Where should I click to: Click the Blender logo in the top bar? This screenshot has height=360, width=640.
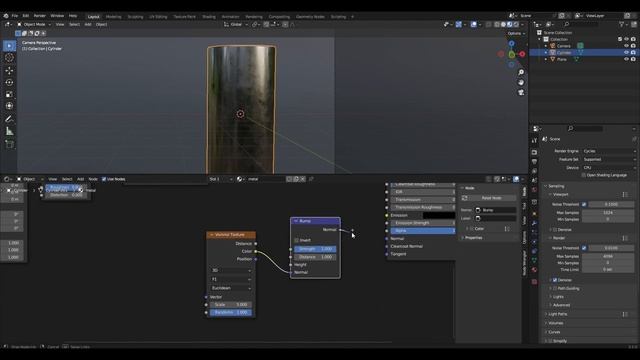click(6, 16)
